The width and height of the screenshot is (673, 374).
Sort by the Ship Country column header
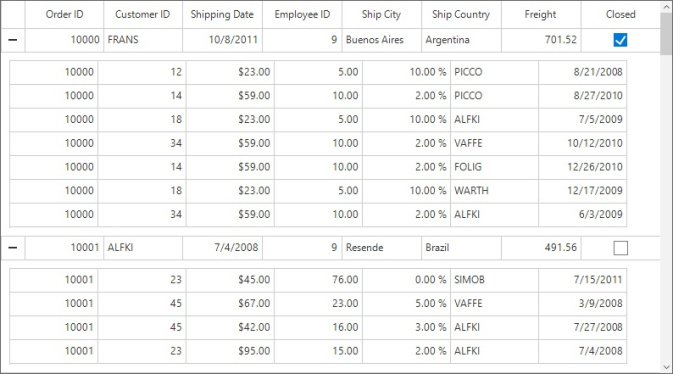point(461,14)
